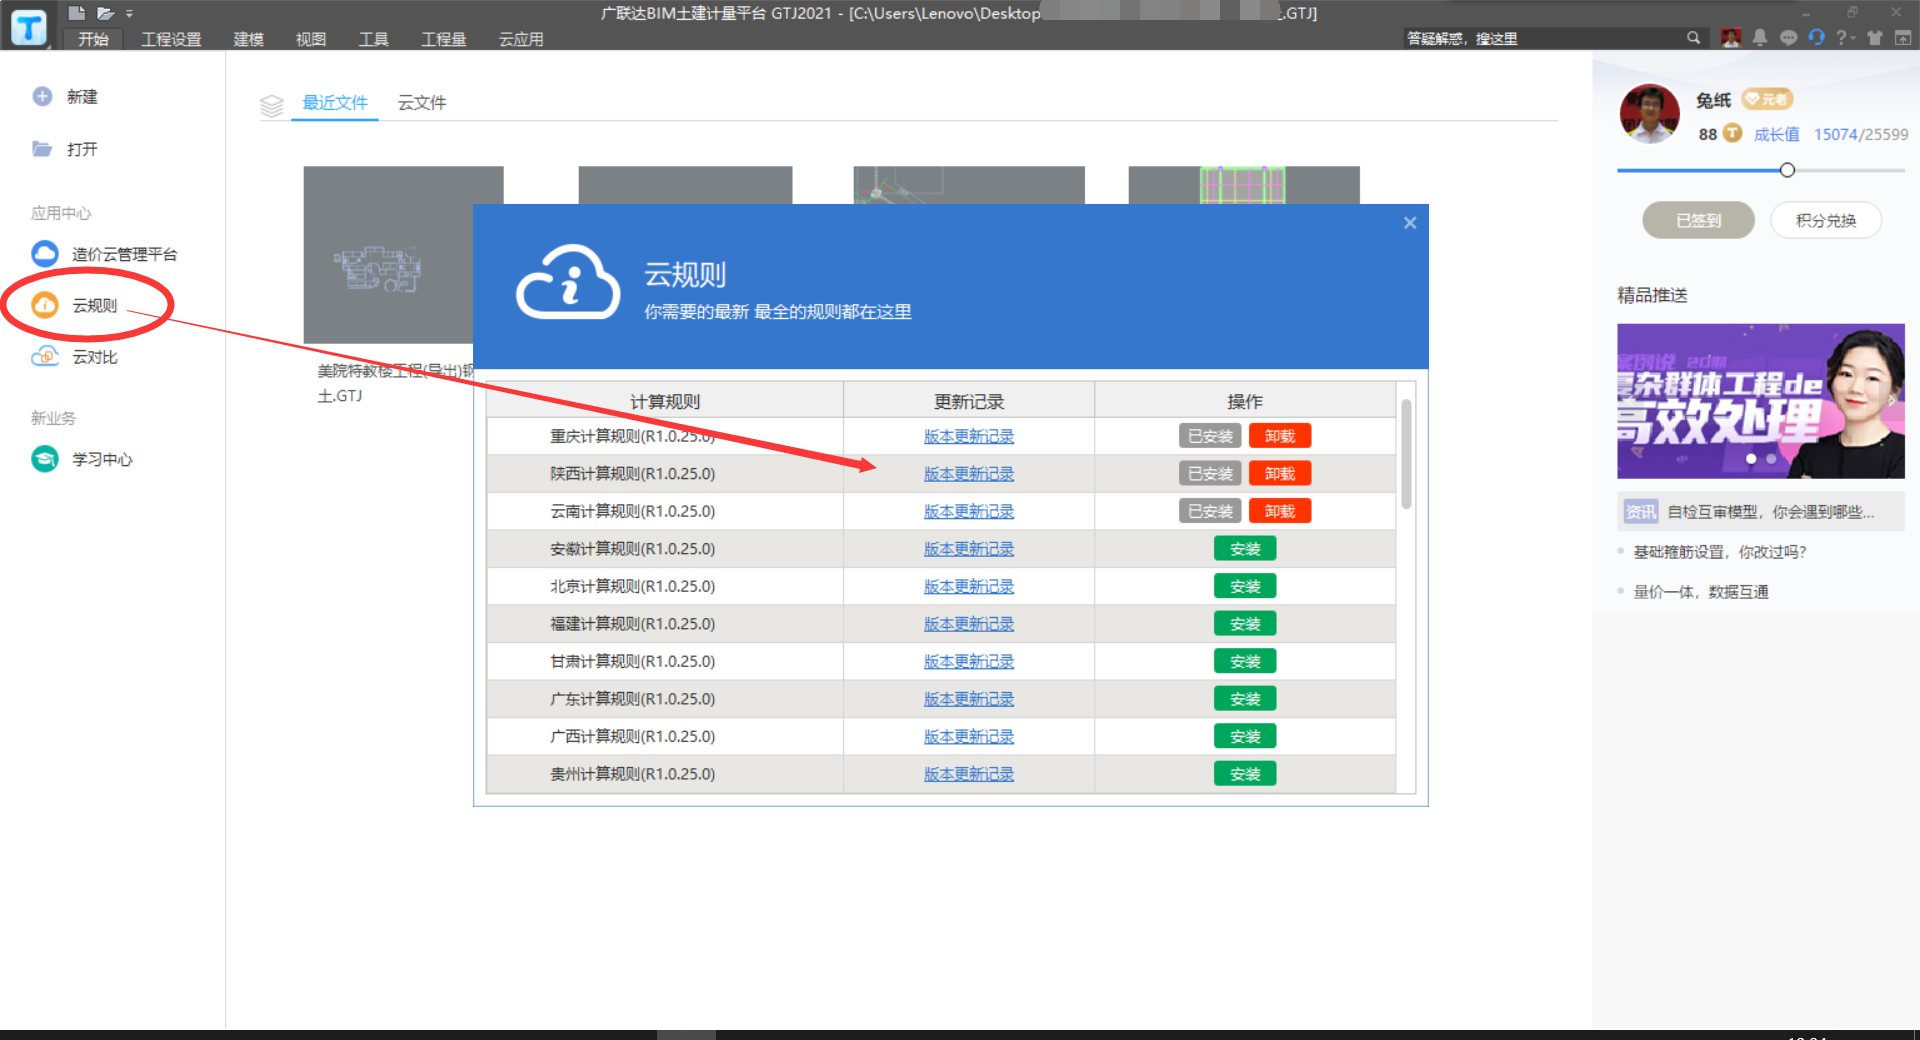Click 已安装 button for 重庆计算规则

(1210, 436)
